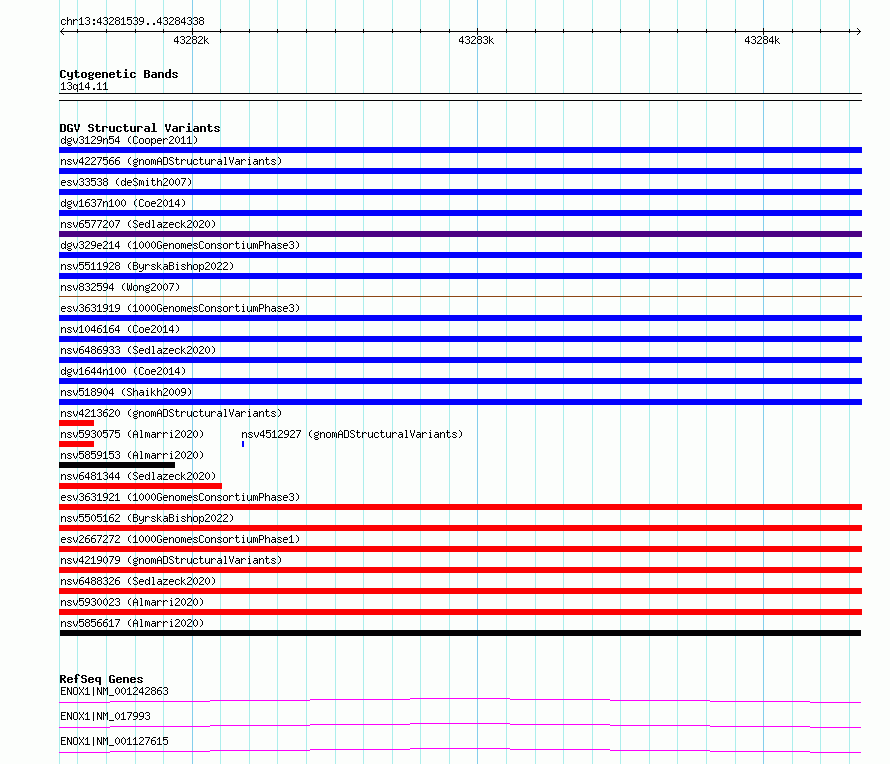Select the nsv6488326 (Sedlazeck2020) label

click(138, 581)
